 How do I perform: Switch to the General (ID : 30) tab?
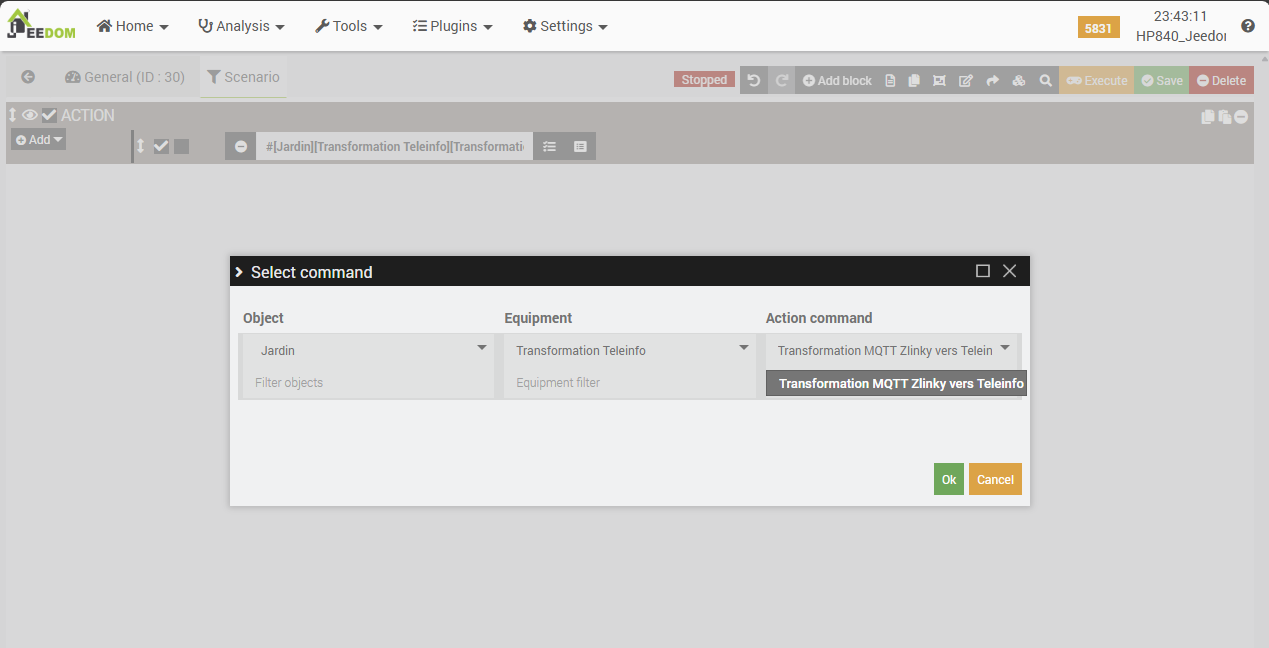pos(125,77)
